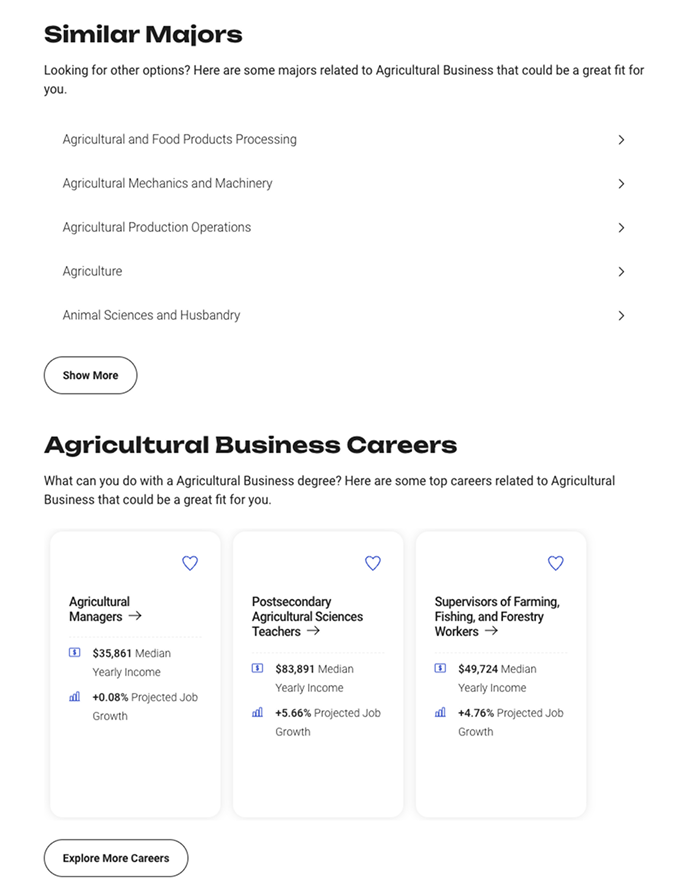Click the job growth chart icon on Agricultural Managers card
Screen dimensions: 700x895
click(x=74, y=697)
